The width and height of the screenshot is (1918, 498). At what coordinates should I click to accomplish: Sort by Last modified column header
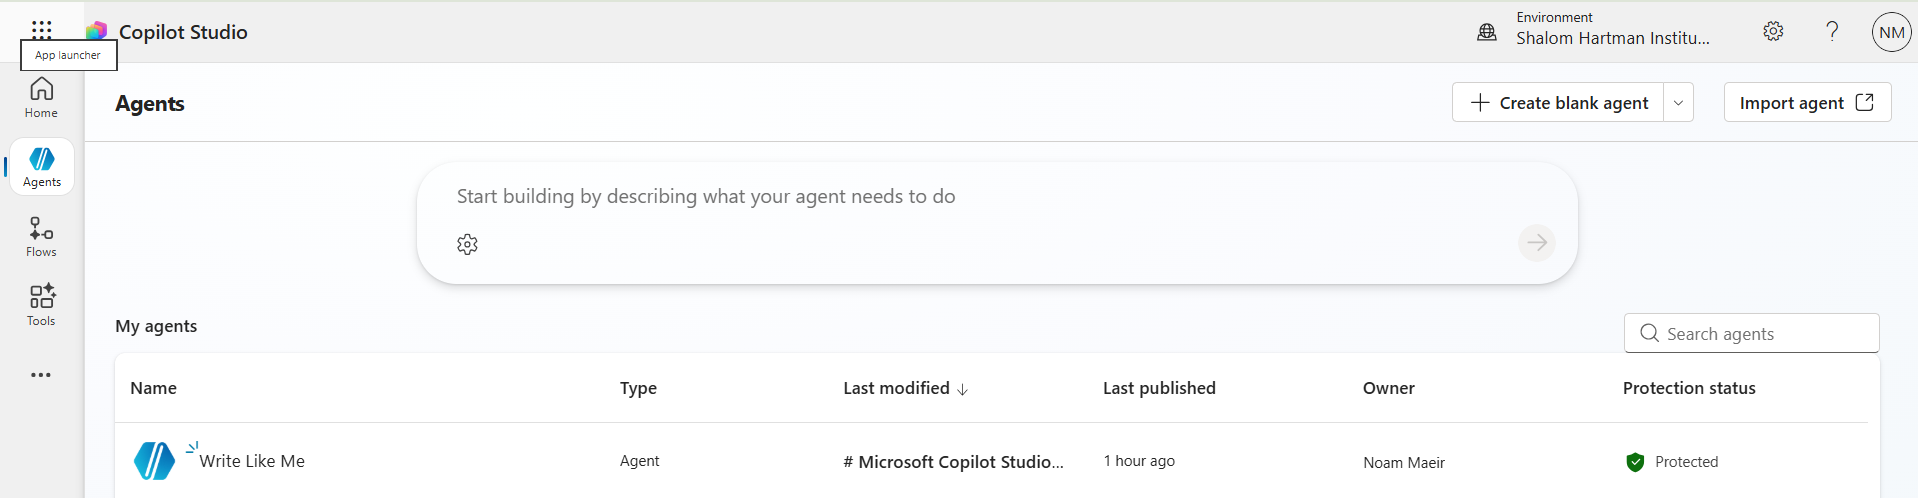point(905,388)
